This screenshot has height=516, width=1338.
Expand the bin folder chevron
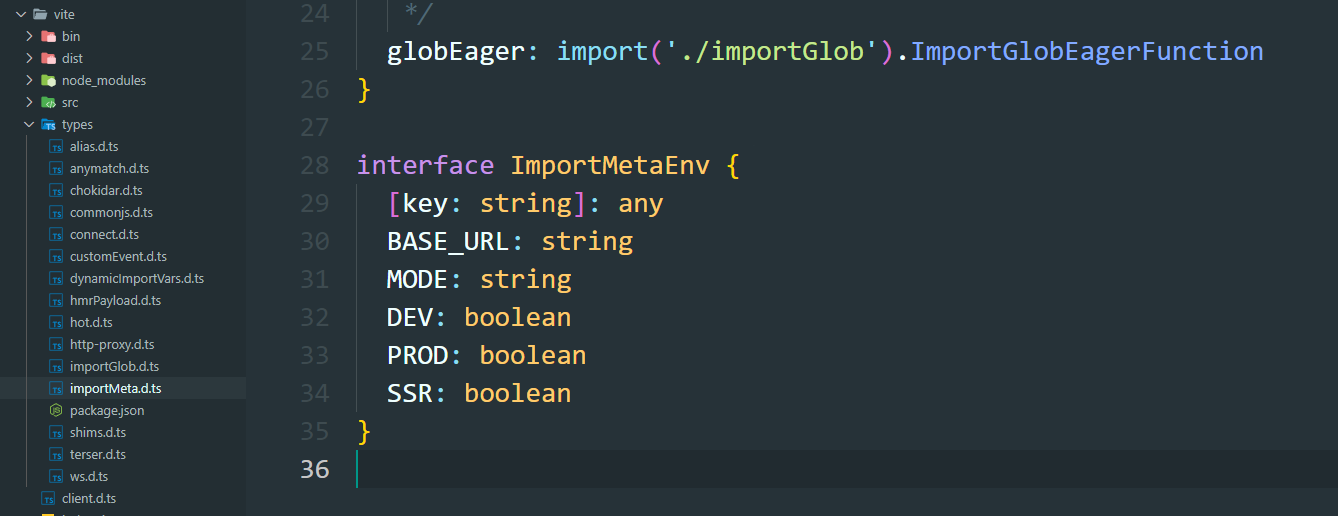point(29,36)
